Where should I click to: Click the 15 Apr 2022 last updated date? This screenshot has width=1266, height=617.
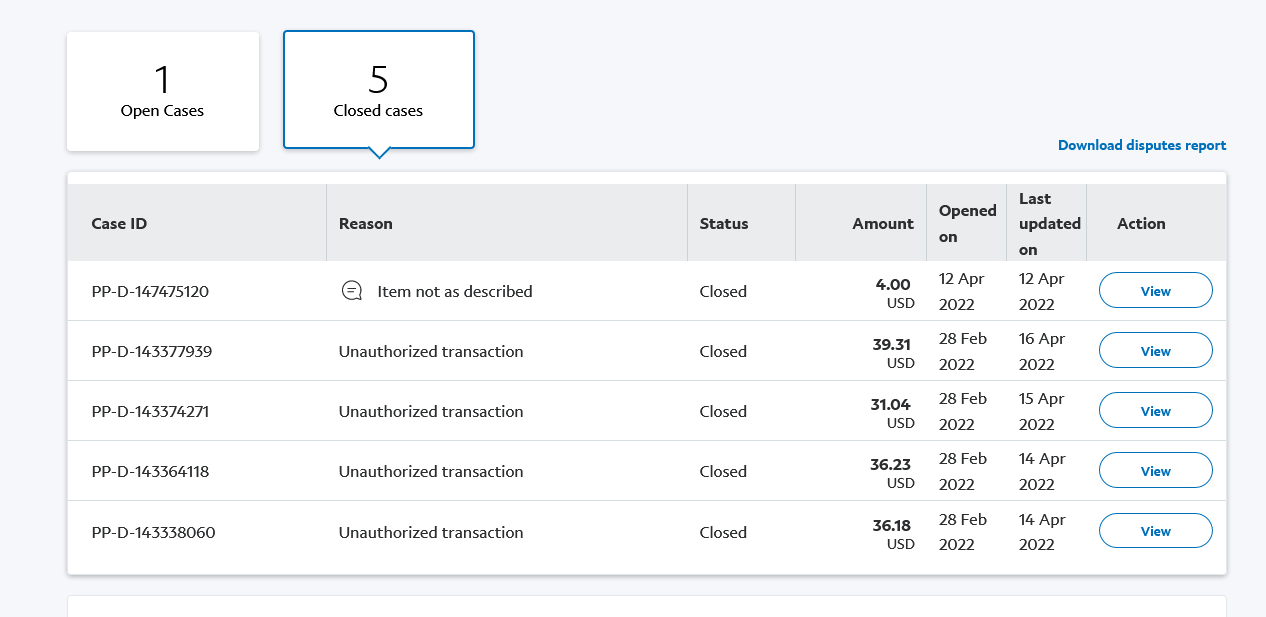[x=1042, y=411]
